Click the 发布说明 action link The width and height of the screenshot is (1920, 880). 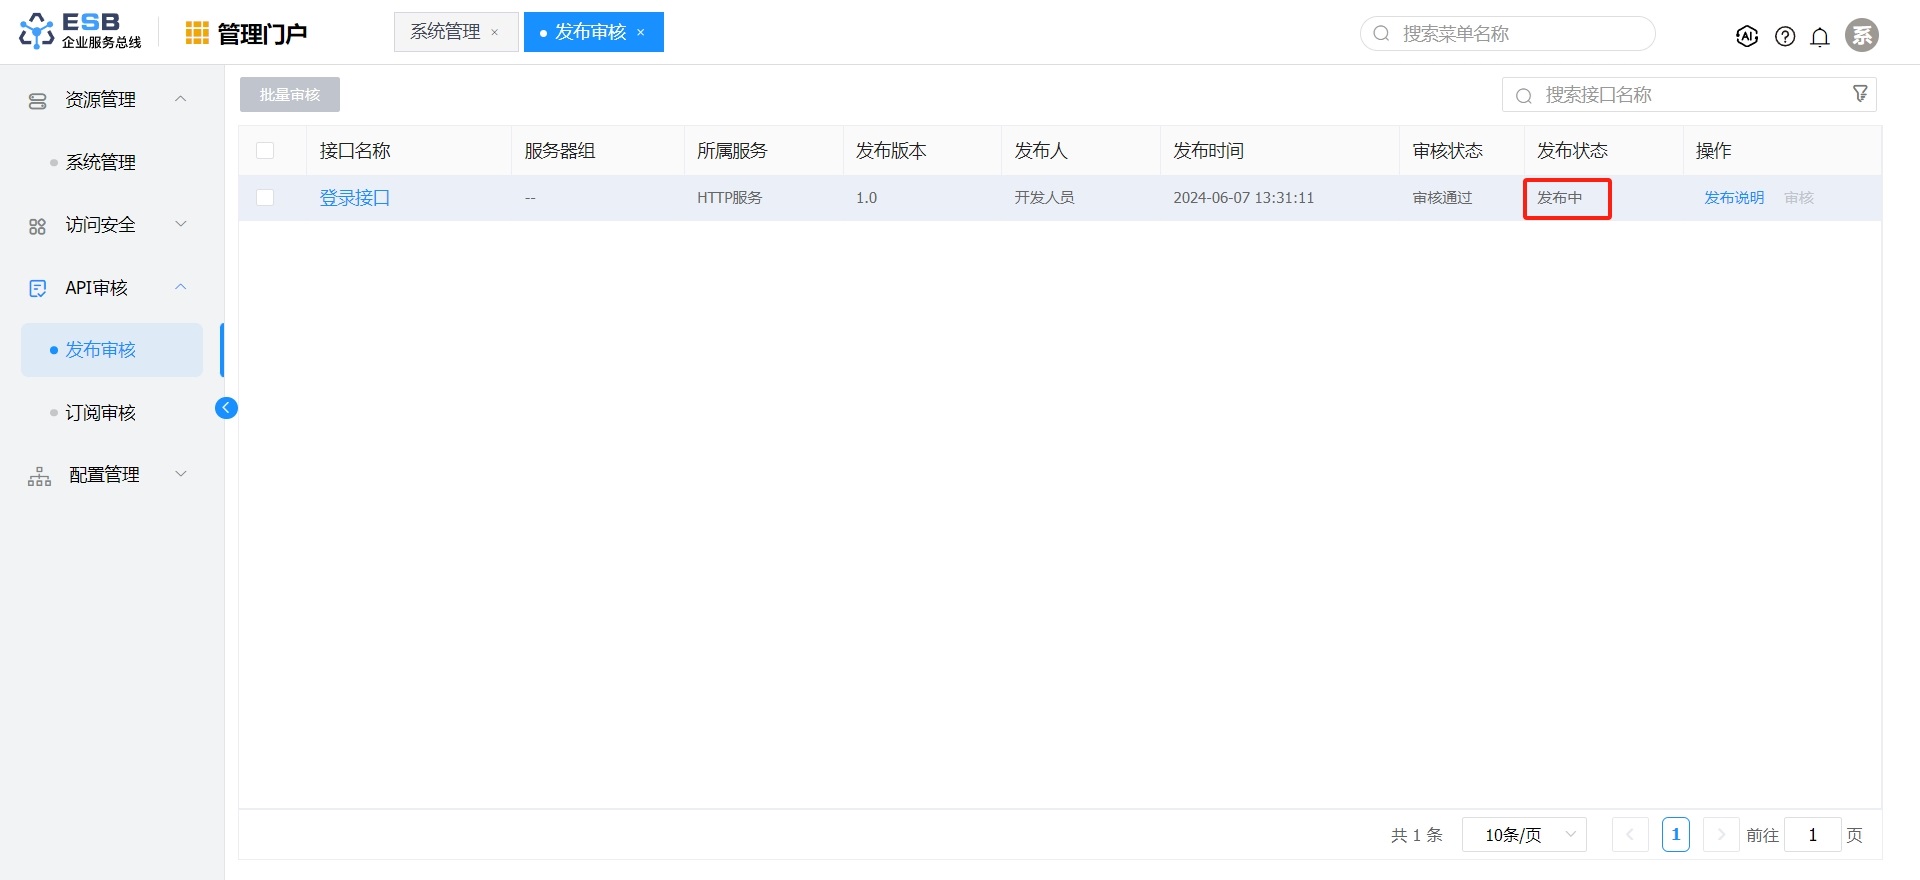pyautogui.click(x=1734, y=198)
